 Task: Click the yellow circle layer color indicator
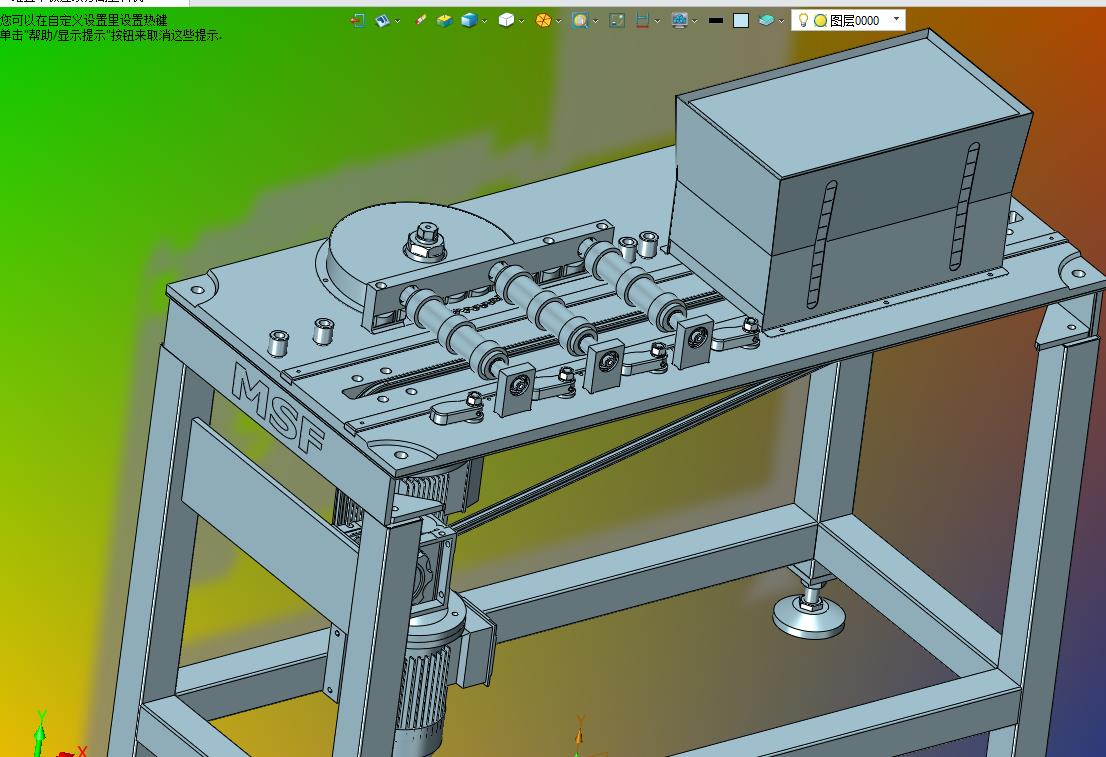click(820, 20)
